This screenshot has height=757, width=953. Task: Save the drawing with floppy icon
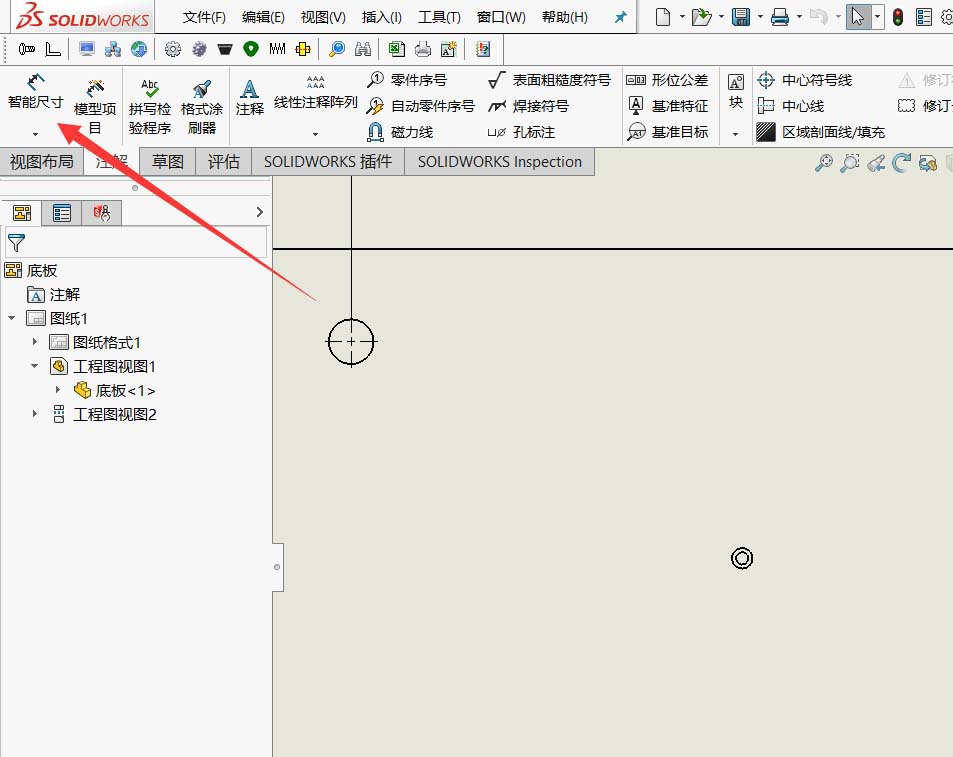point(740,17)
